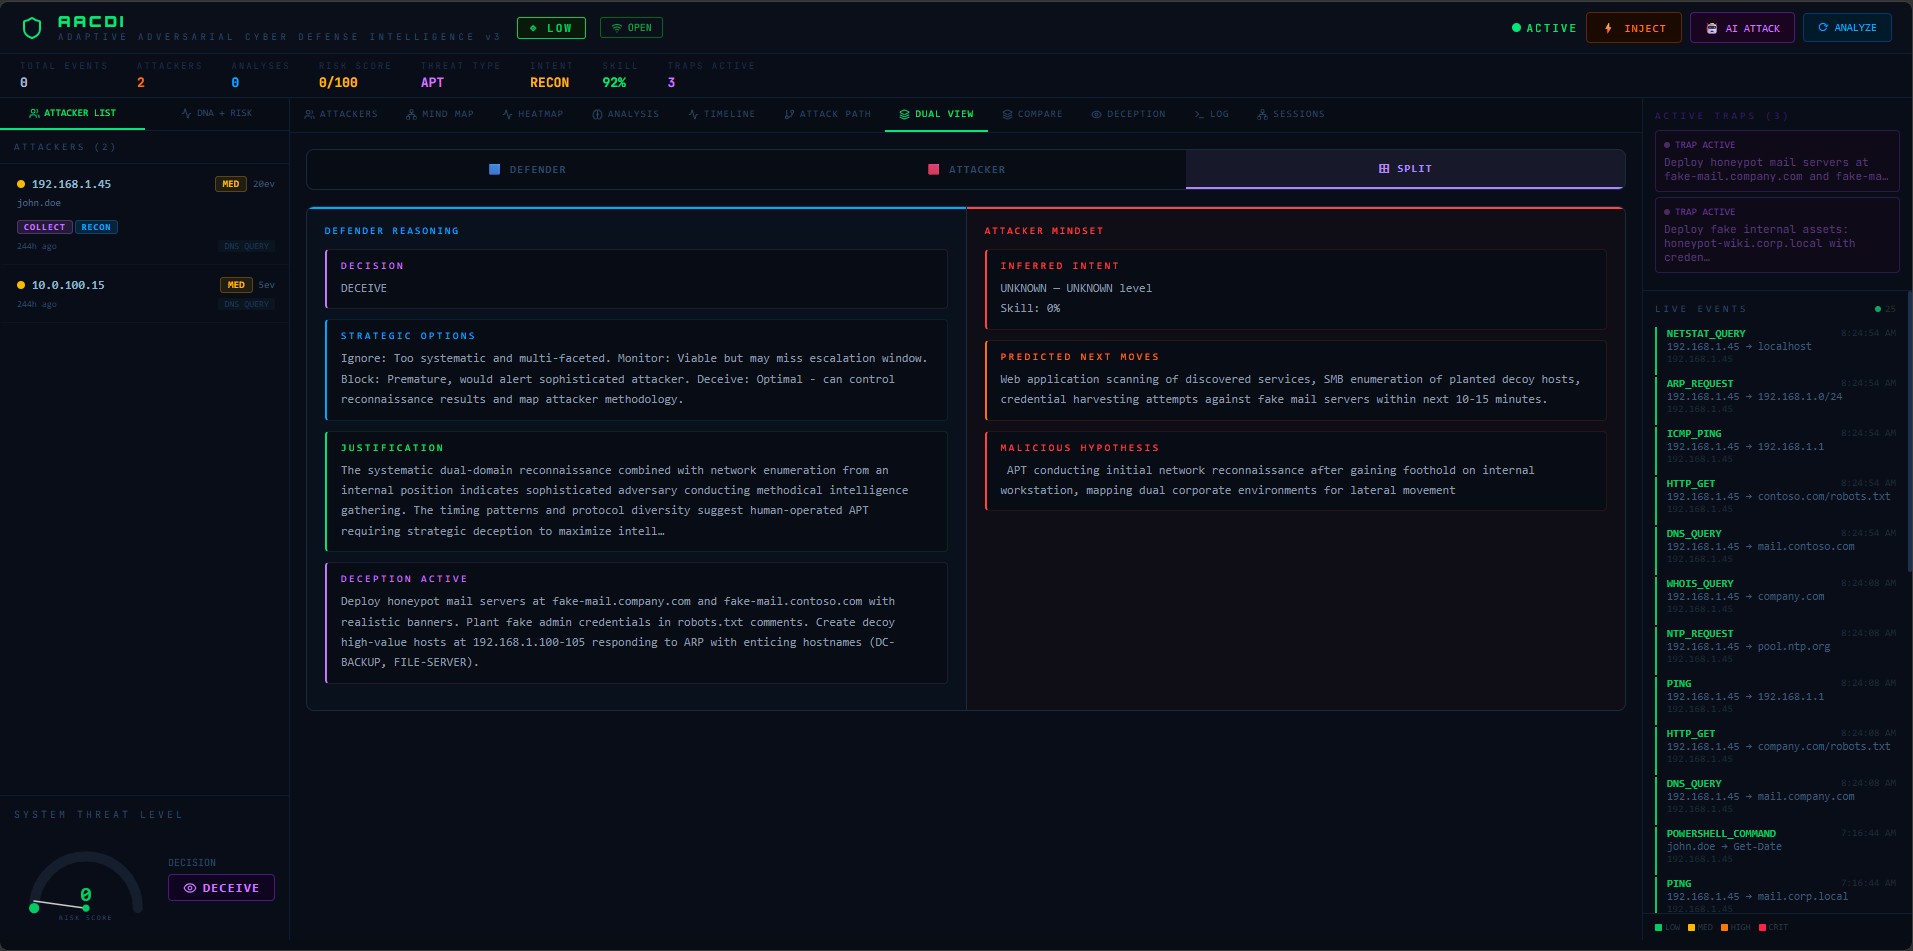The image size is (1913, 951).
Task: Open the Log tab
Action: point(1211,114)
